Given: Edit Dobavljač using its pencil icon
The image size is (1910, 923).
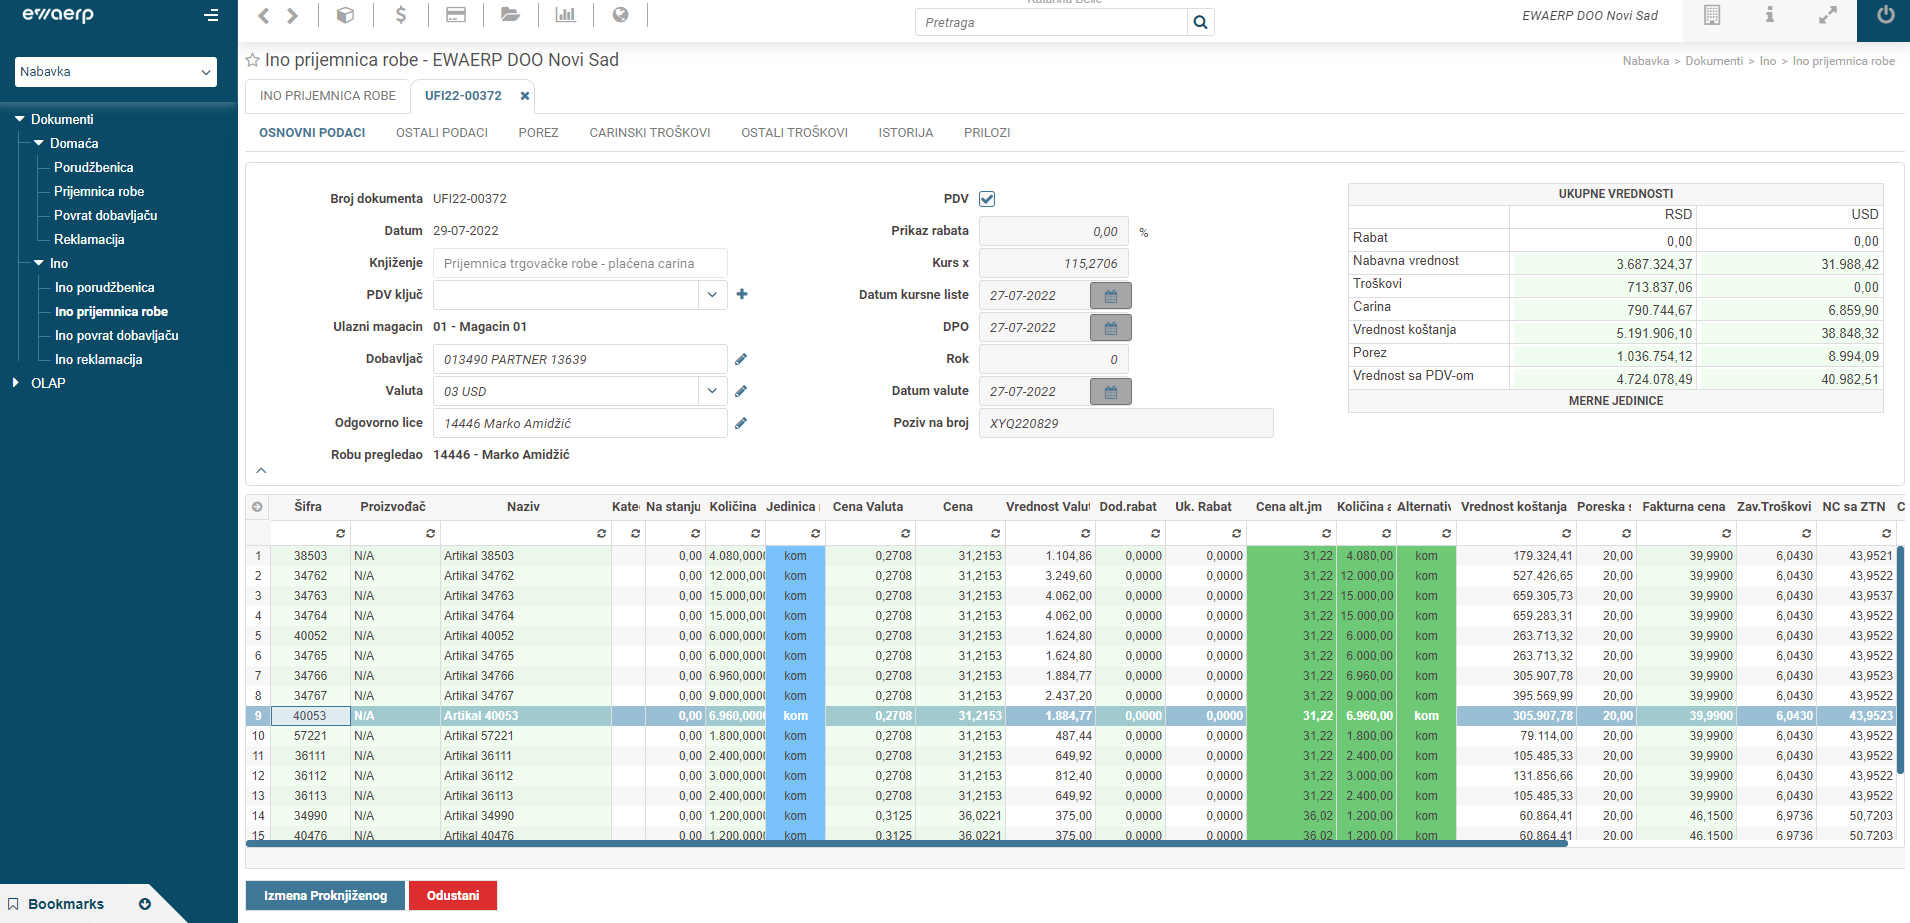Looking at the screenshot, I should click(741, 359).
